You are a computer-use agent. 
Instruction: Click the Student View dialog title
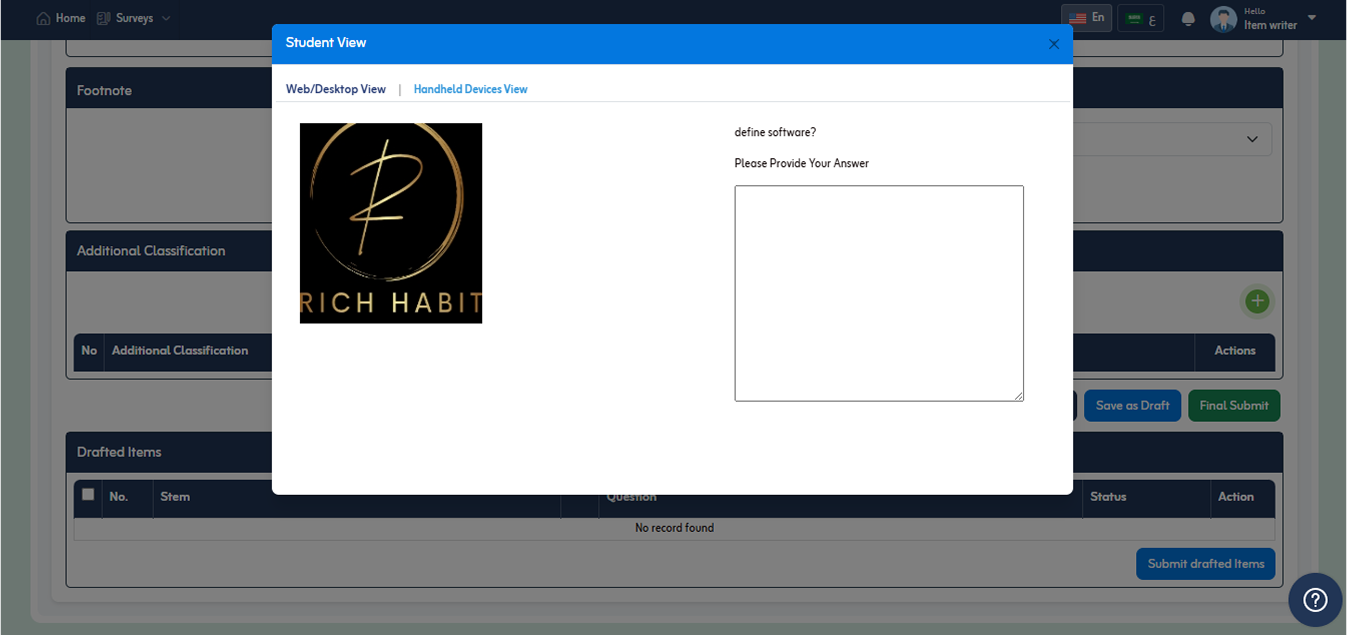click(326, 42)
